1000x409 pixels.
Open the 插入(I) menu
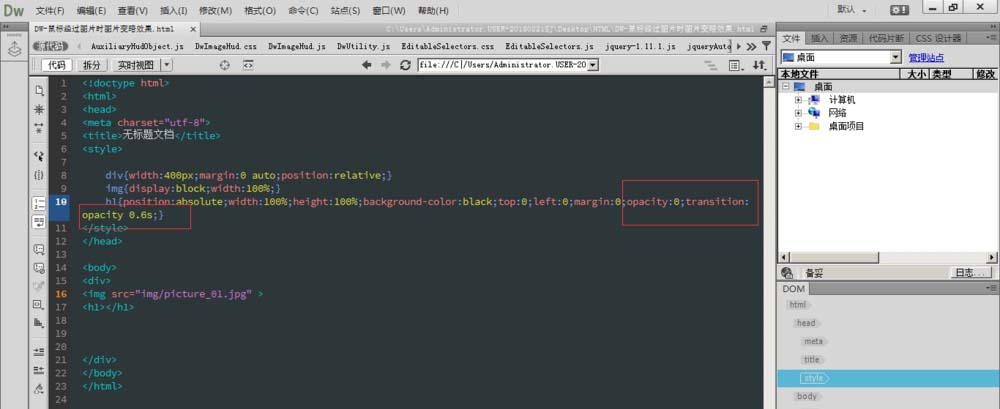pyautogui.click(x=173, y=10)
